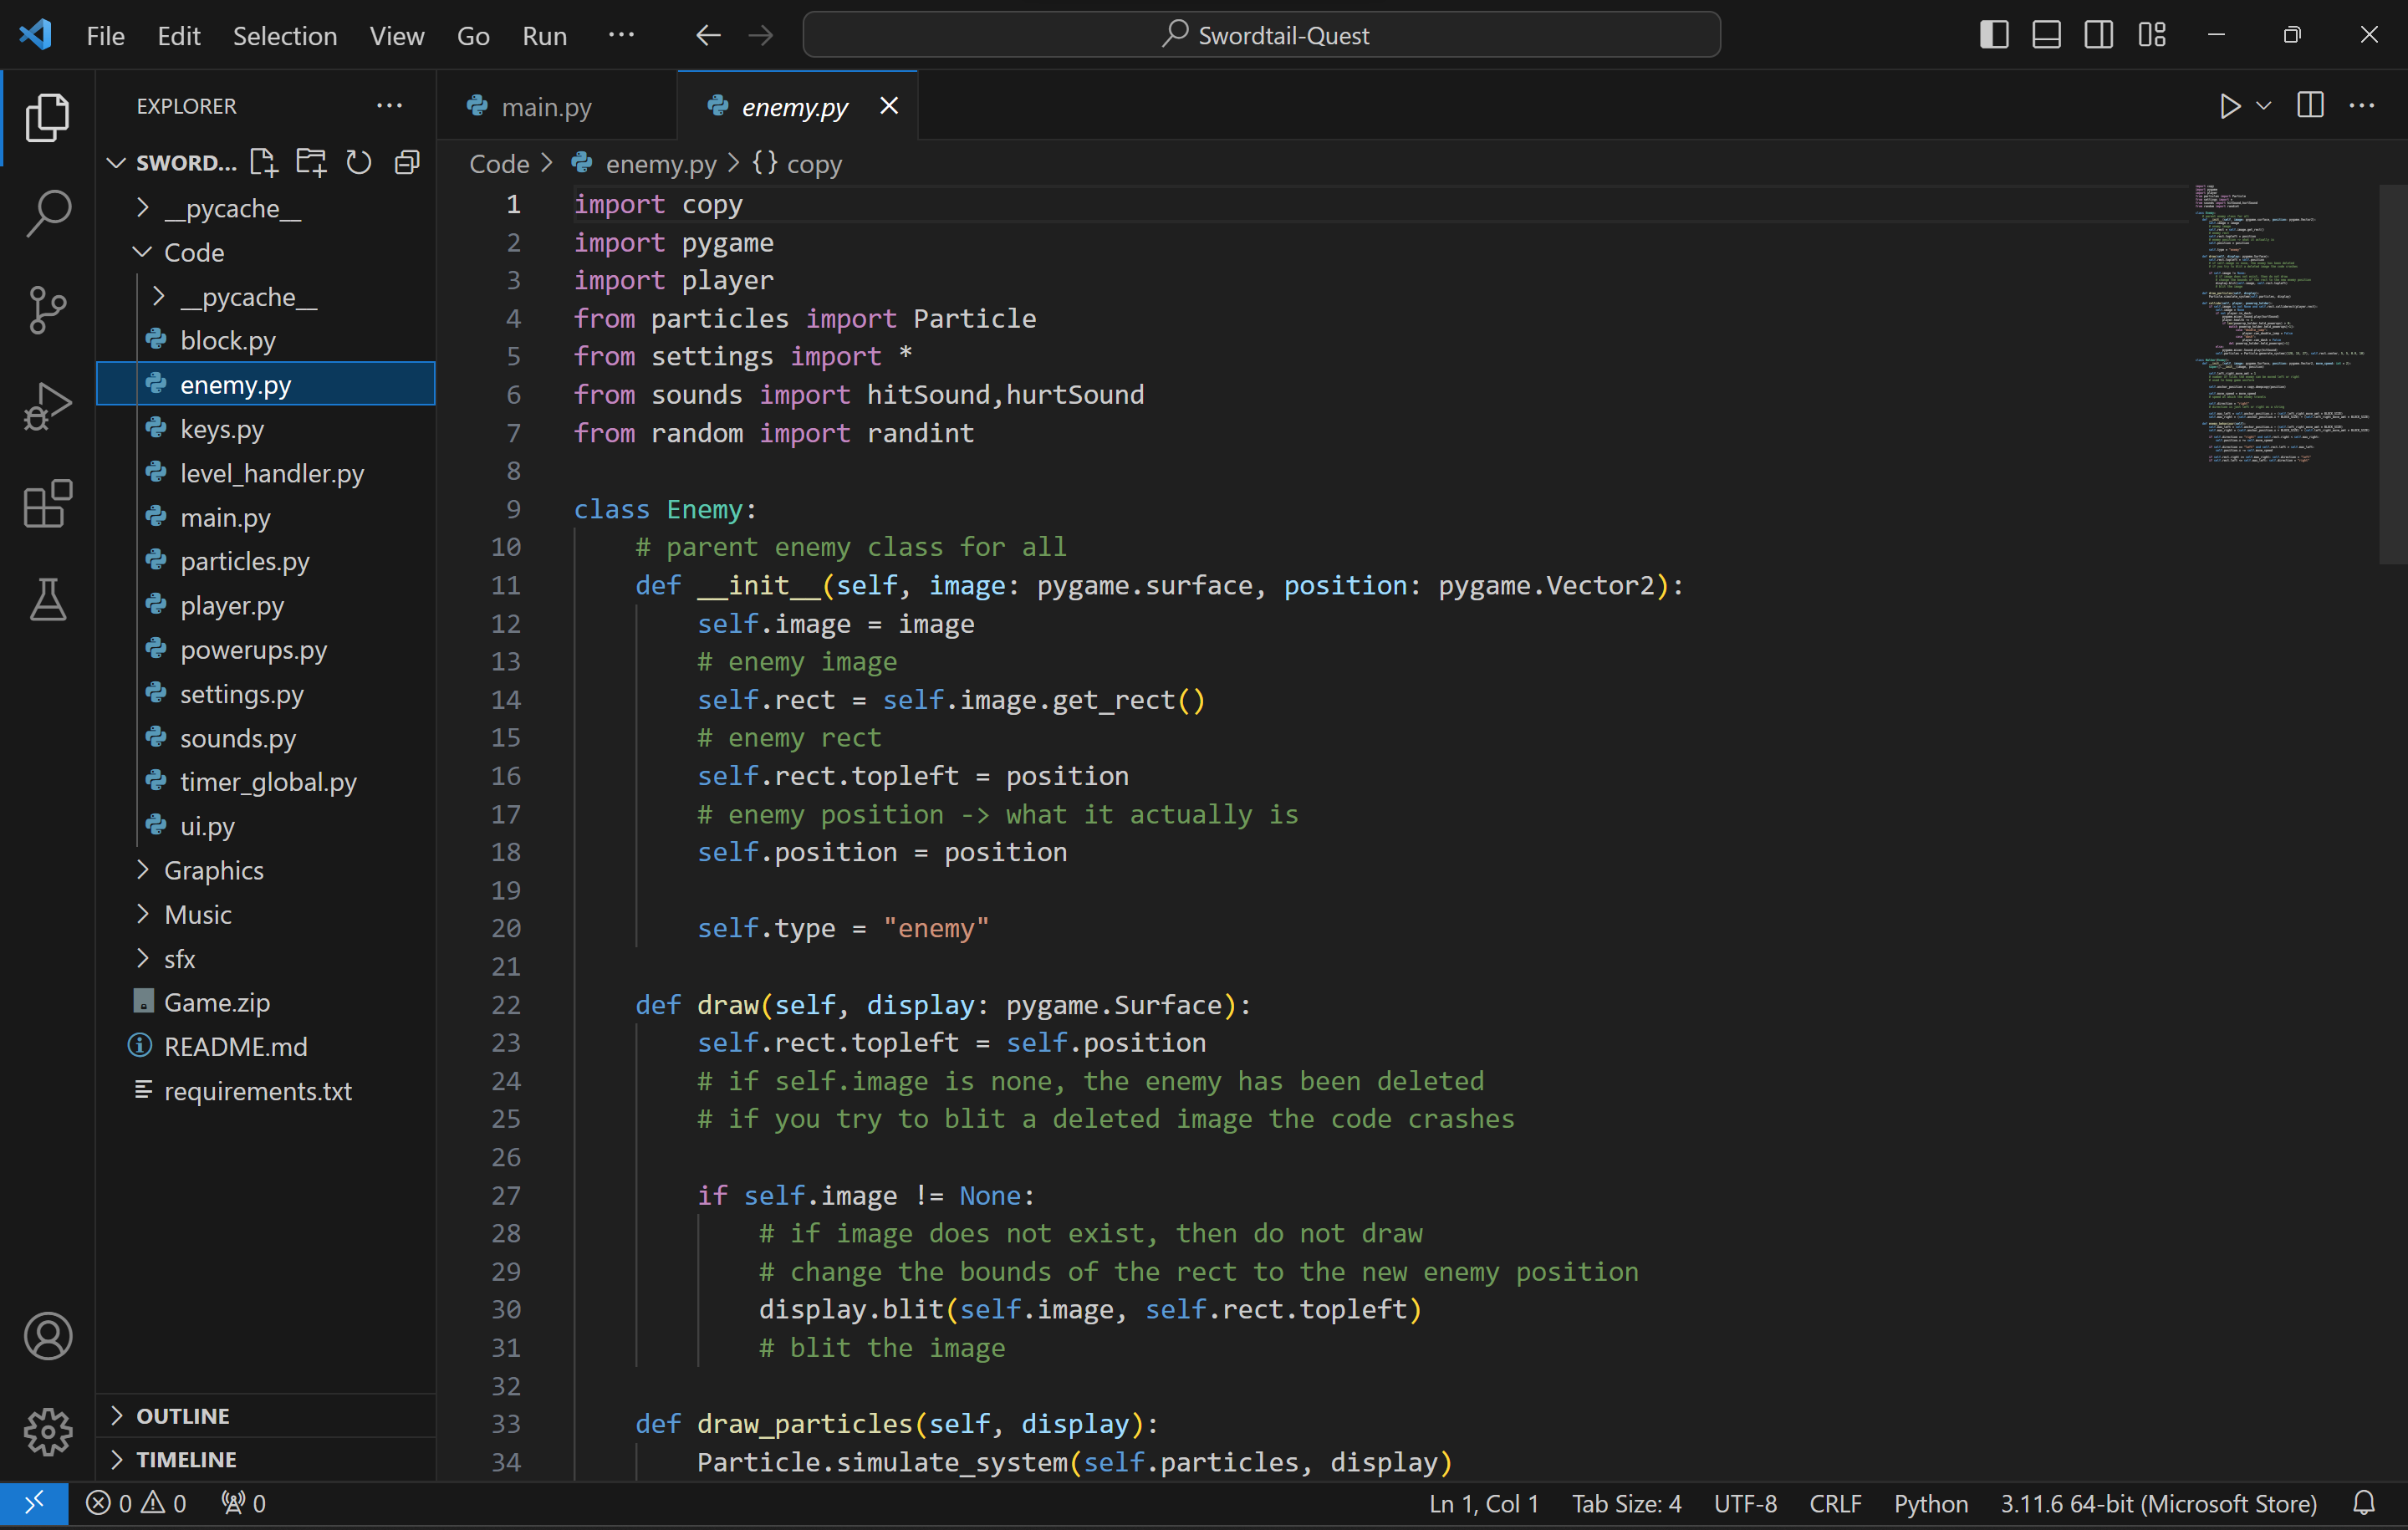Expand the Graphics folder
Image resolution: width=2408 pixels, height=1530 pixels.
click(213, 870)
